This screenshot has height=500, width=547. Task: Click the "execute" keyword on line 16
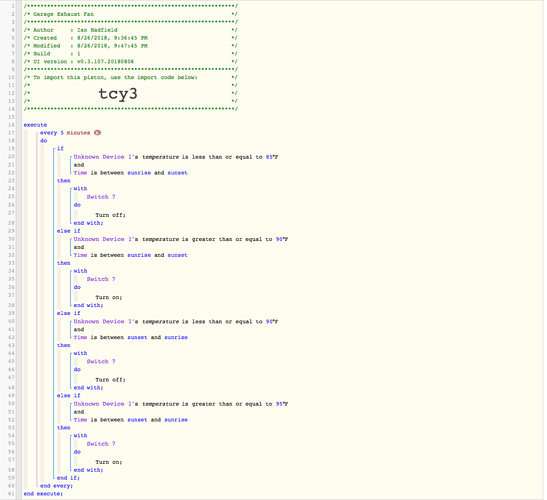click(x=35, y=125)
